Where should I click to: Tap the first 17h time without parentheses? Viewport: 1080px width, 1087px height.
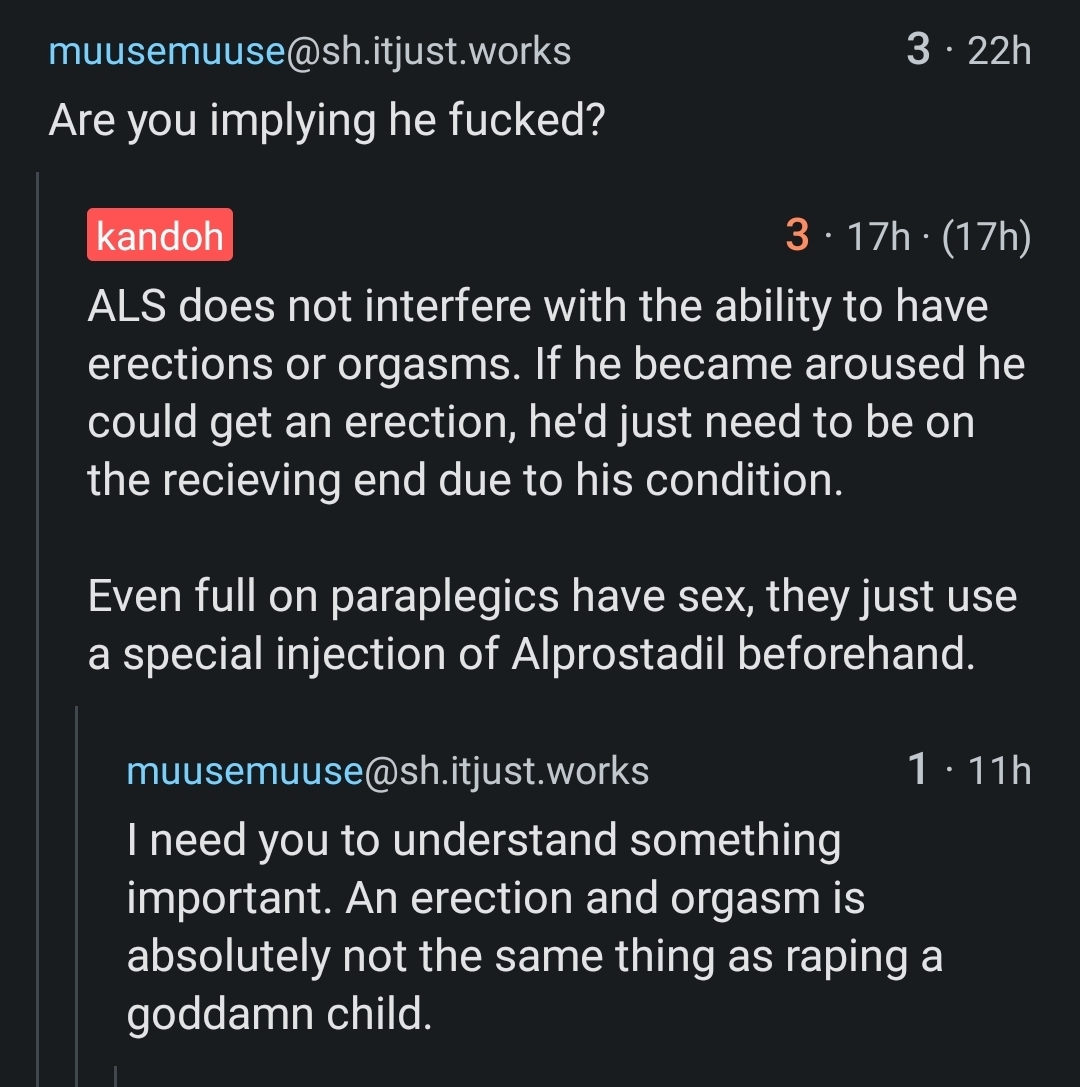tap(879, 237)
